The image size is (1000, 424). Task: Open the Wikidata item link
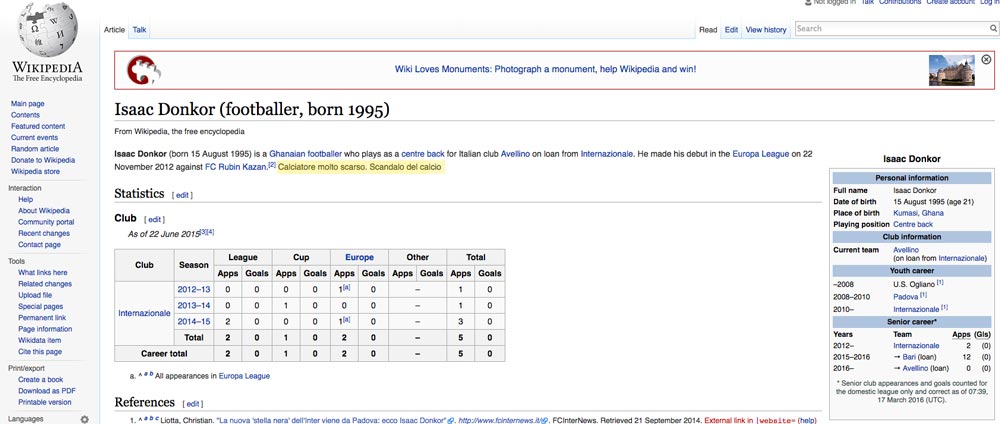(x=40, y=340)
